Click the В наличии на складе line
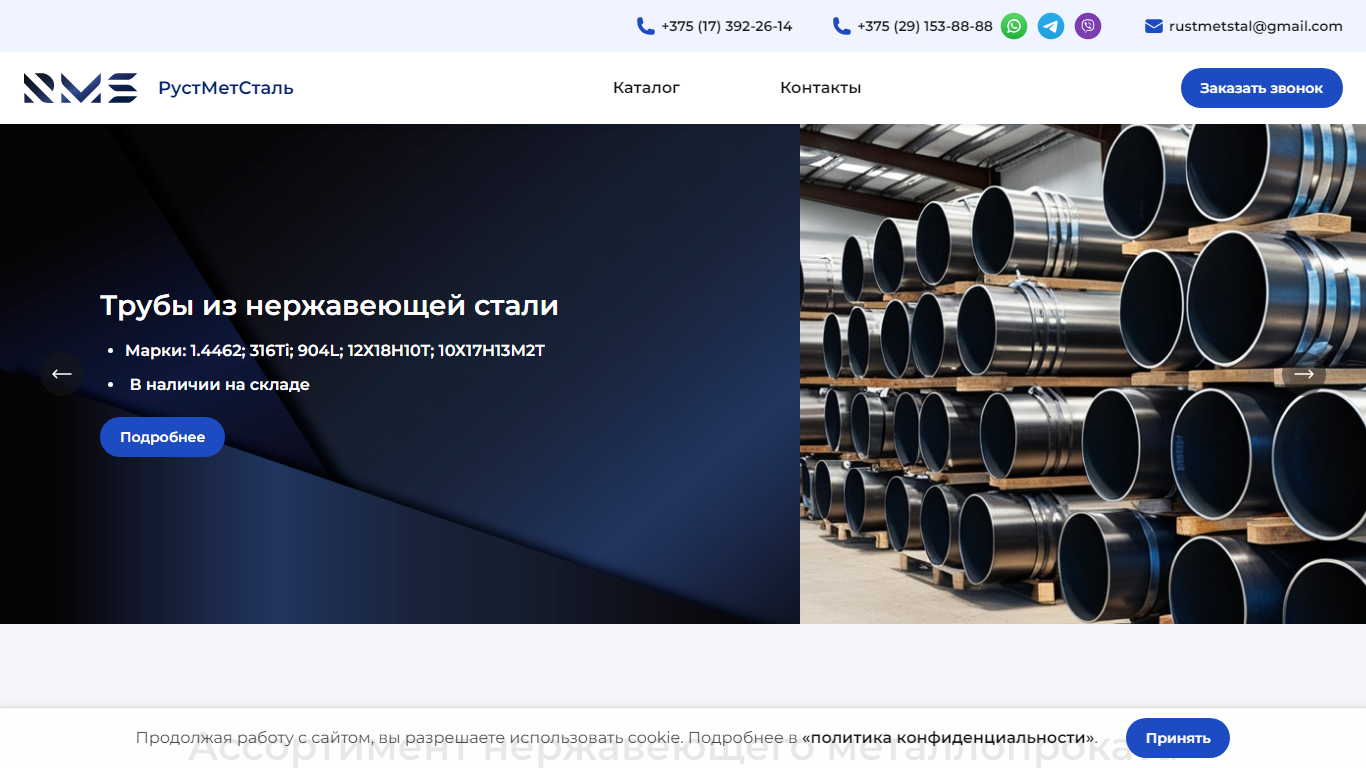This screenshot has width=1366, height=768. click(x=220, y=385)
